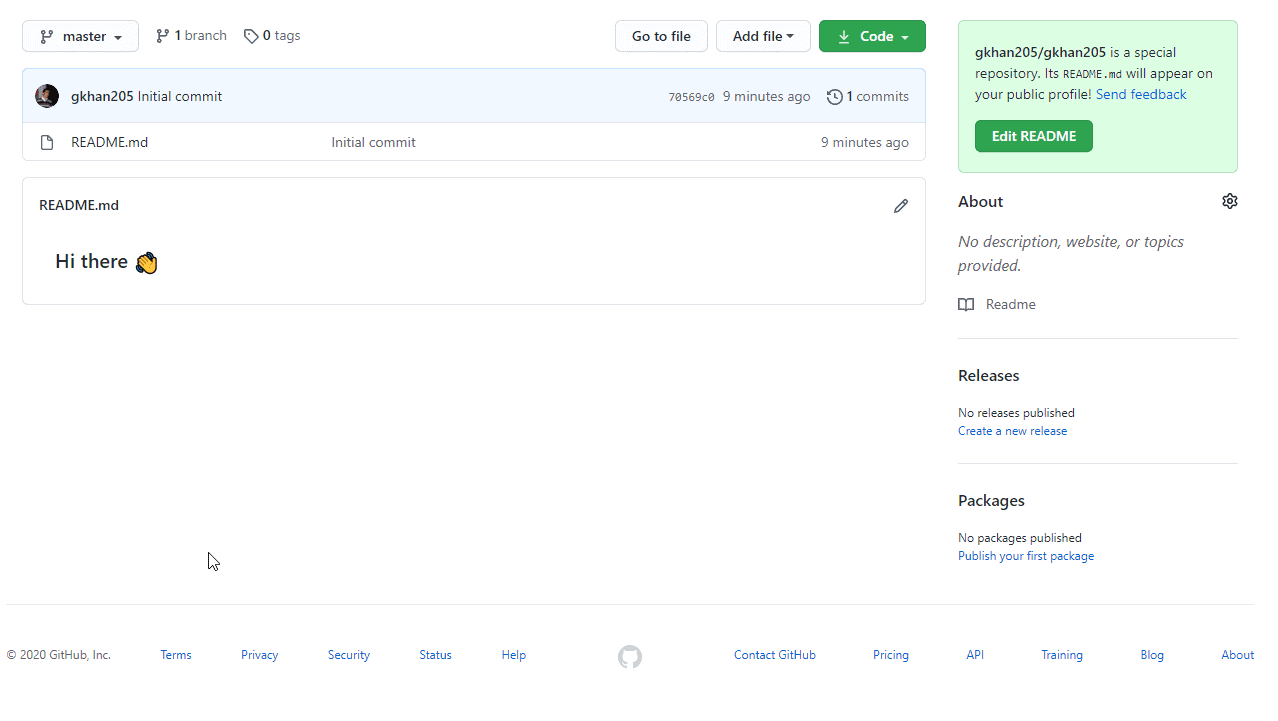Open the Security footer link
This screenshot has width=1278, height=721.
[x=349, y=655]
